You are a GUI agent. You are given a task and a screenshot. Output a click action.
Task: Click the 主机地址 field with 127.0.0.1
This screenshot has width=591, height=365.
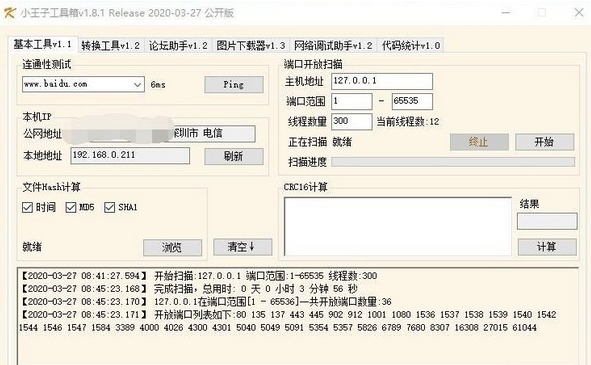[x=382, y=81]
